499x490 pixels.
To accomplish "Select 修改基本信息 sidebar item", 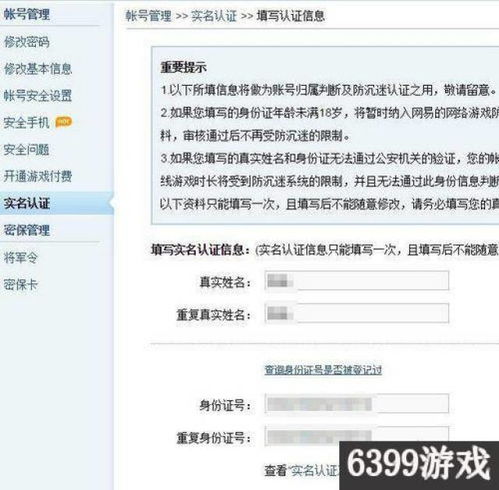I will point(38,69).
